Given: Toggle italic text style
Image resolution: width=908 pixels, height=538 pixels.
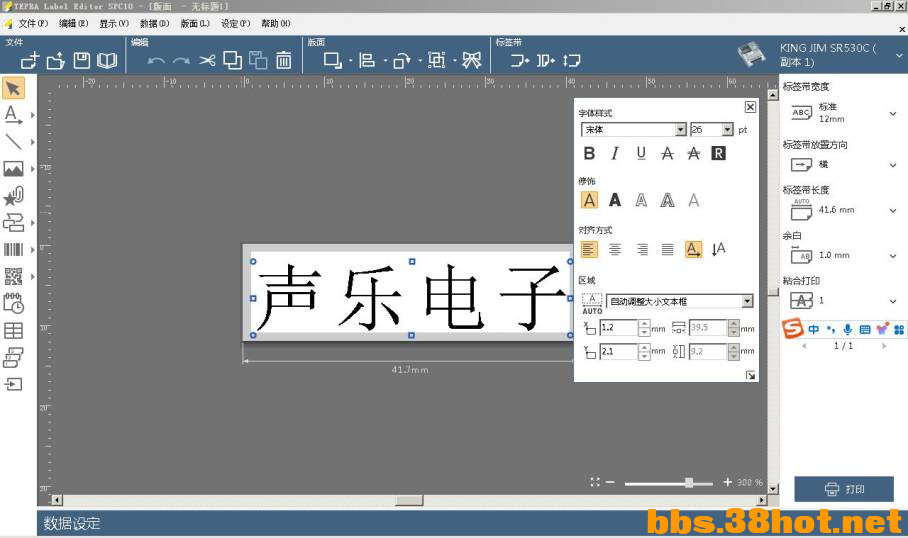Looking at the screenshot, I should pyautogui.click(x=615, y=153).
